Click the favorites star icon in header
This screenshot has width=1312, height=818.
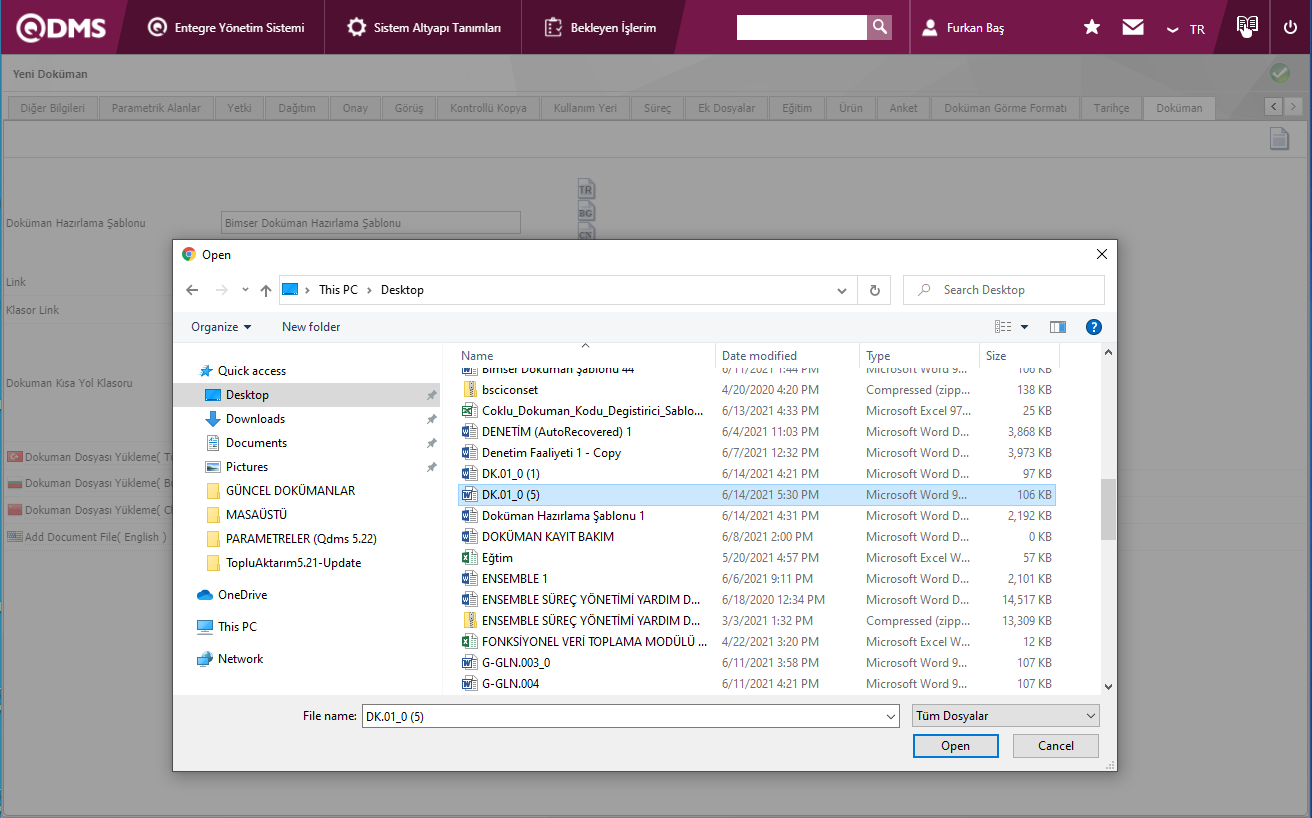(x=1092, y=27)
